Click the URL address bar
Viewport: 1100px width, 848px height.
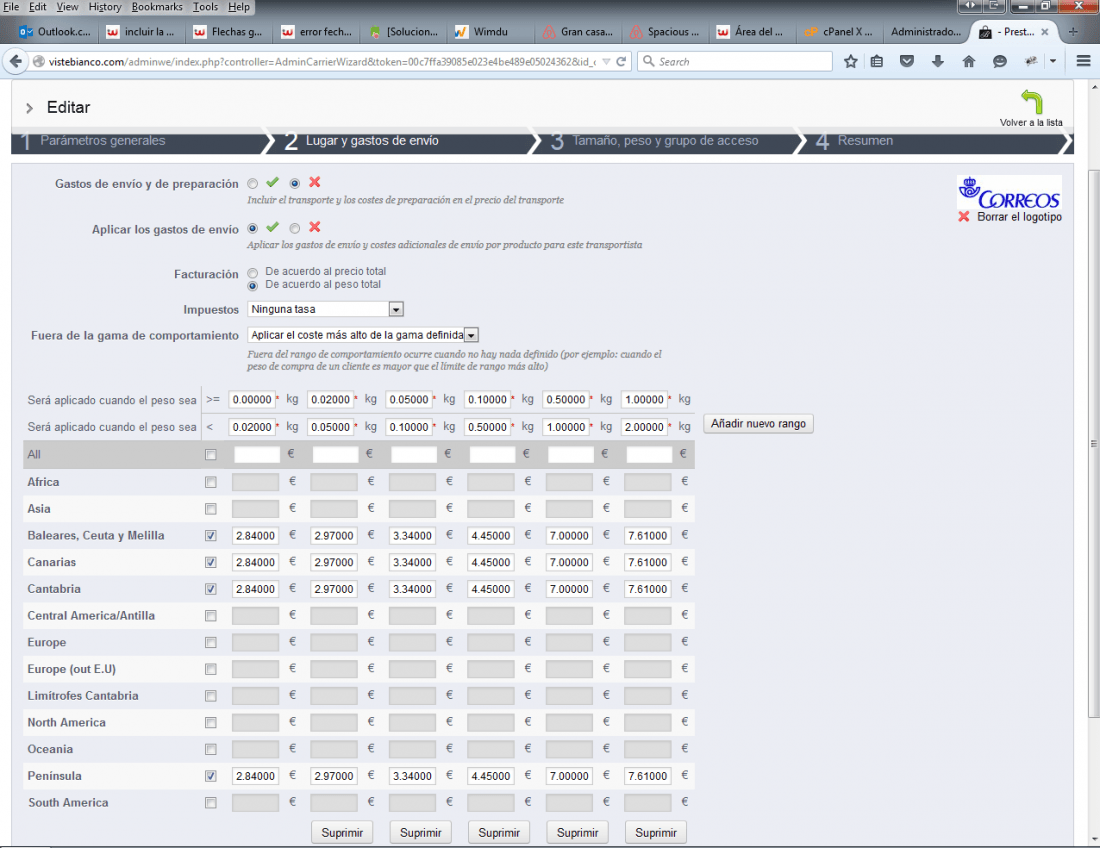click(x=323, y=62)
